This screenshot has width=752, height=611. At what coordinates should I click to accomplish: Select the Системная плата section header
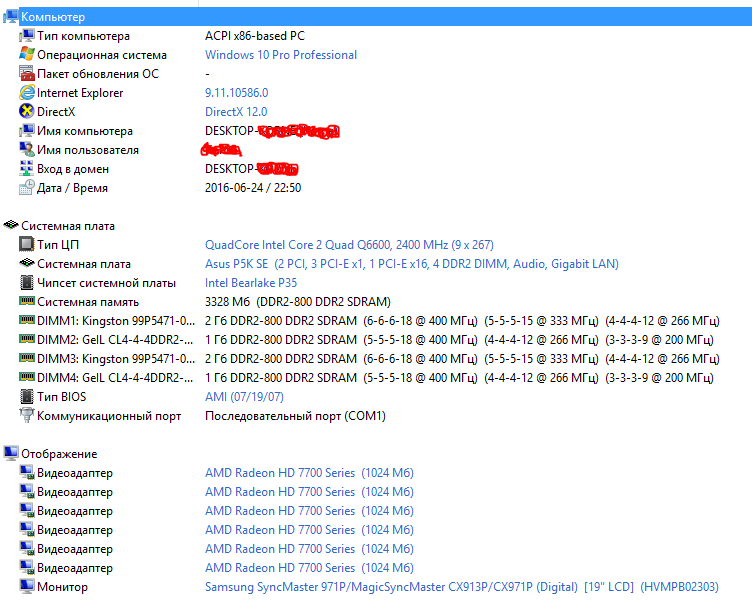[68, 226]
